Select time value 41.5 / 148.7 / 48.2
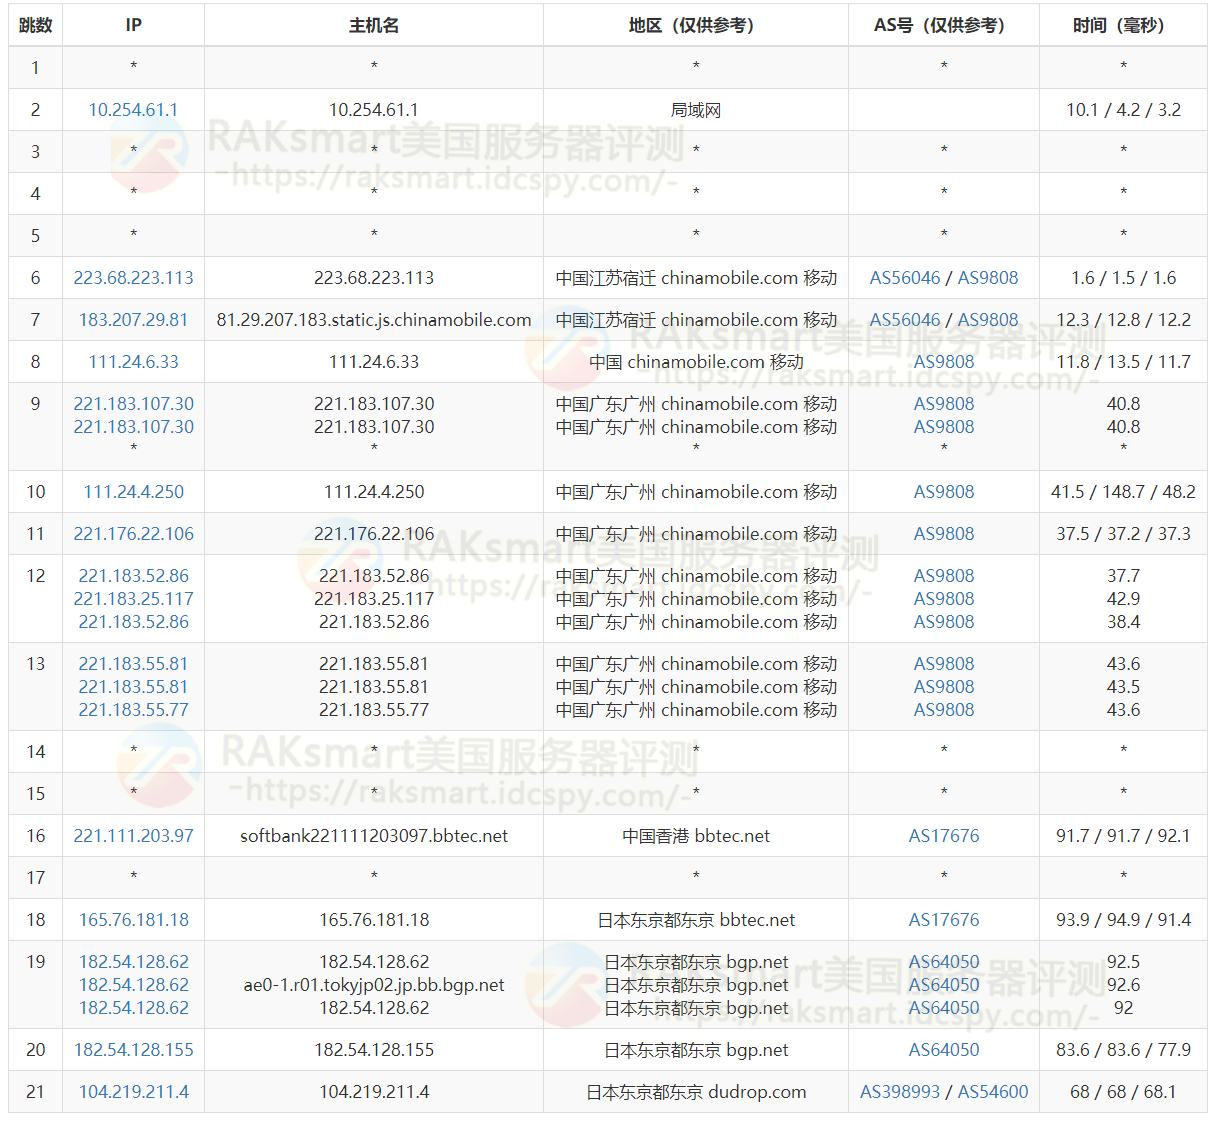 1123,492
